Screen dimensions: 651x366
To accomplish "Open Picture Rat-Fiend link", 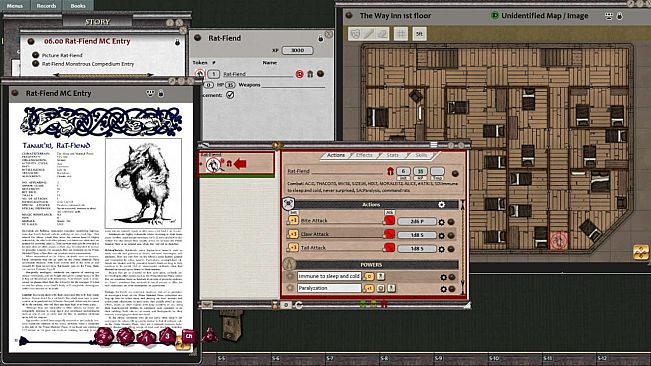I will 62,55.
